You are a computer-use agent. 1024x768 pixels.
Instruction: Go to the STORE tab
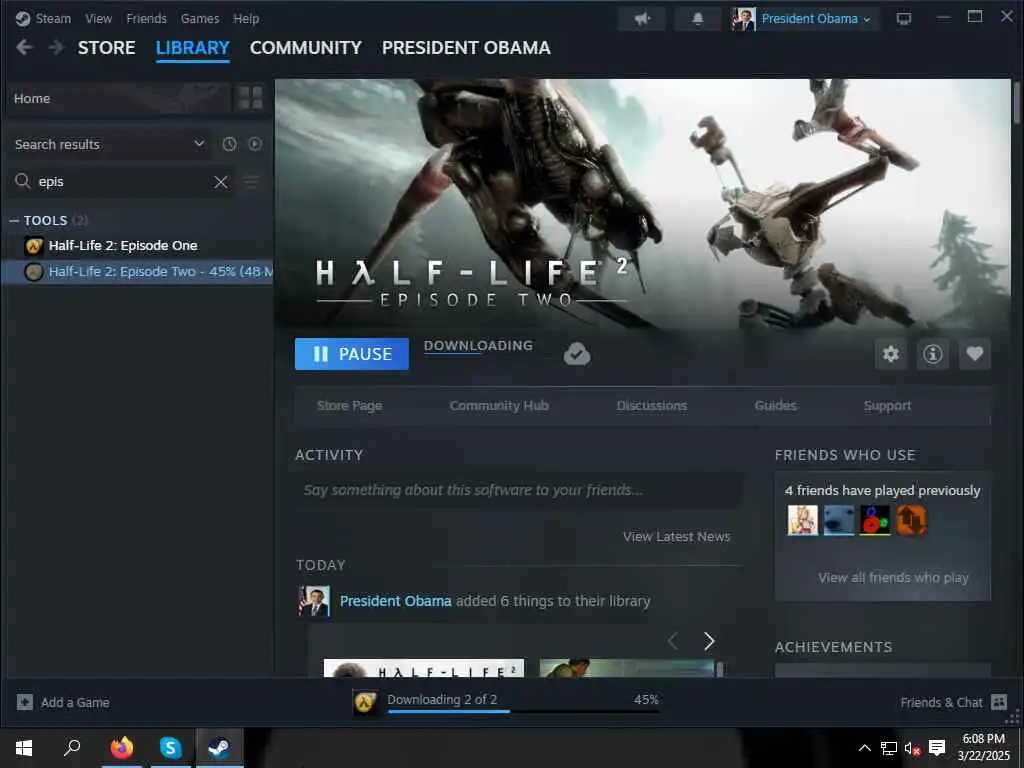tap(106, 48)
